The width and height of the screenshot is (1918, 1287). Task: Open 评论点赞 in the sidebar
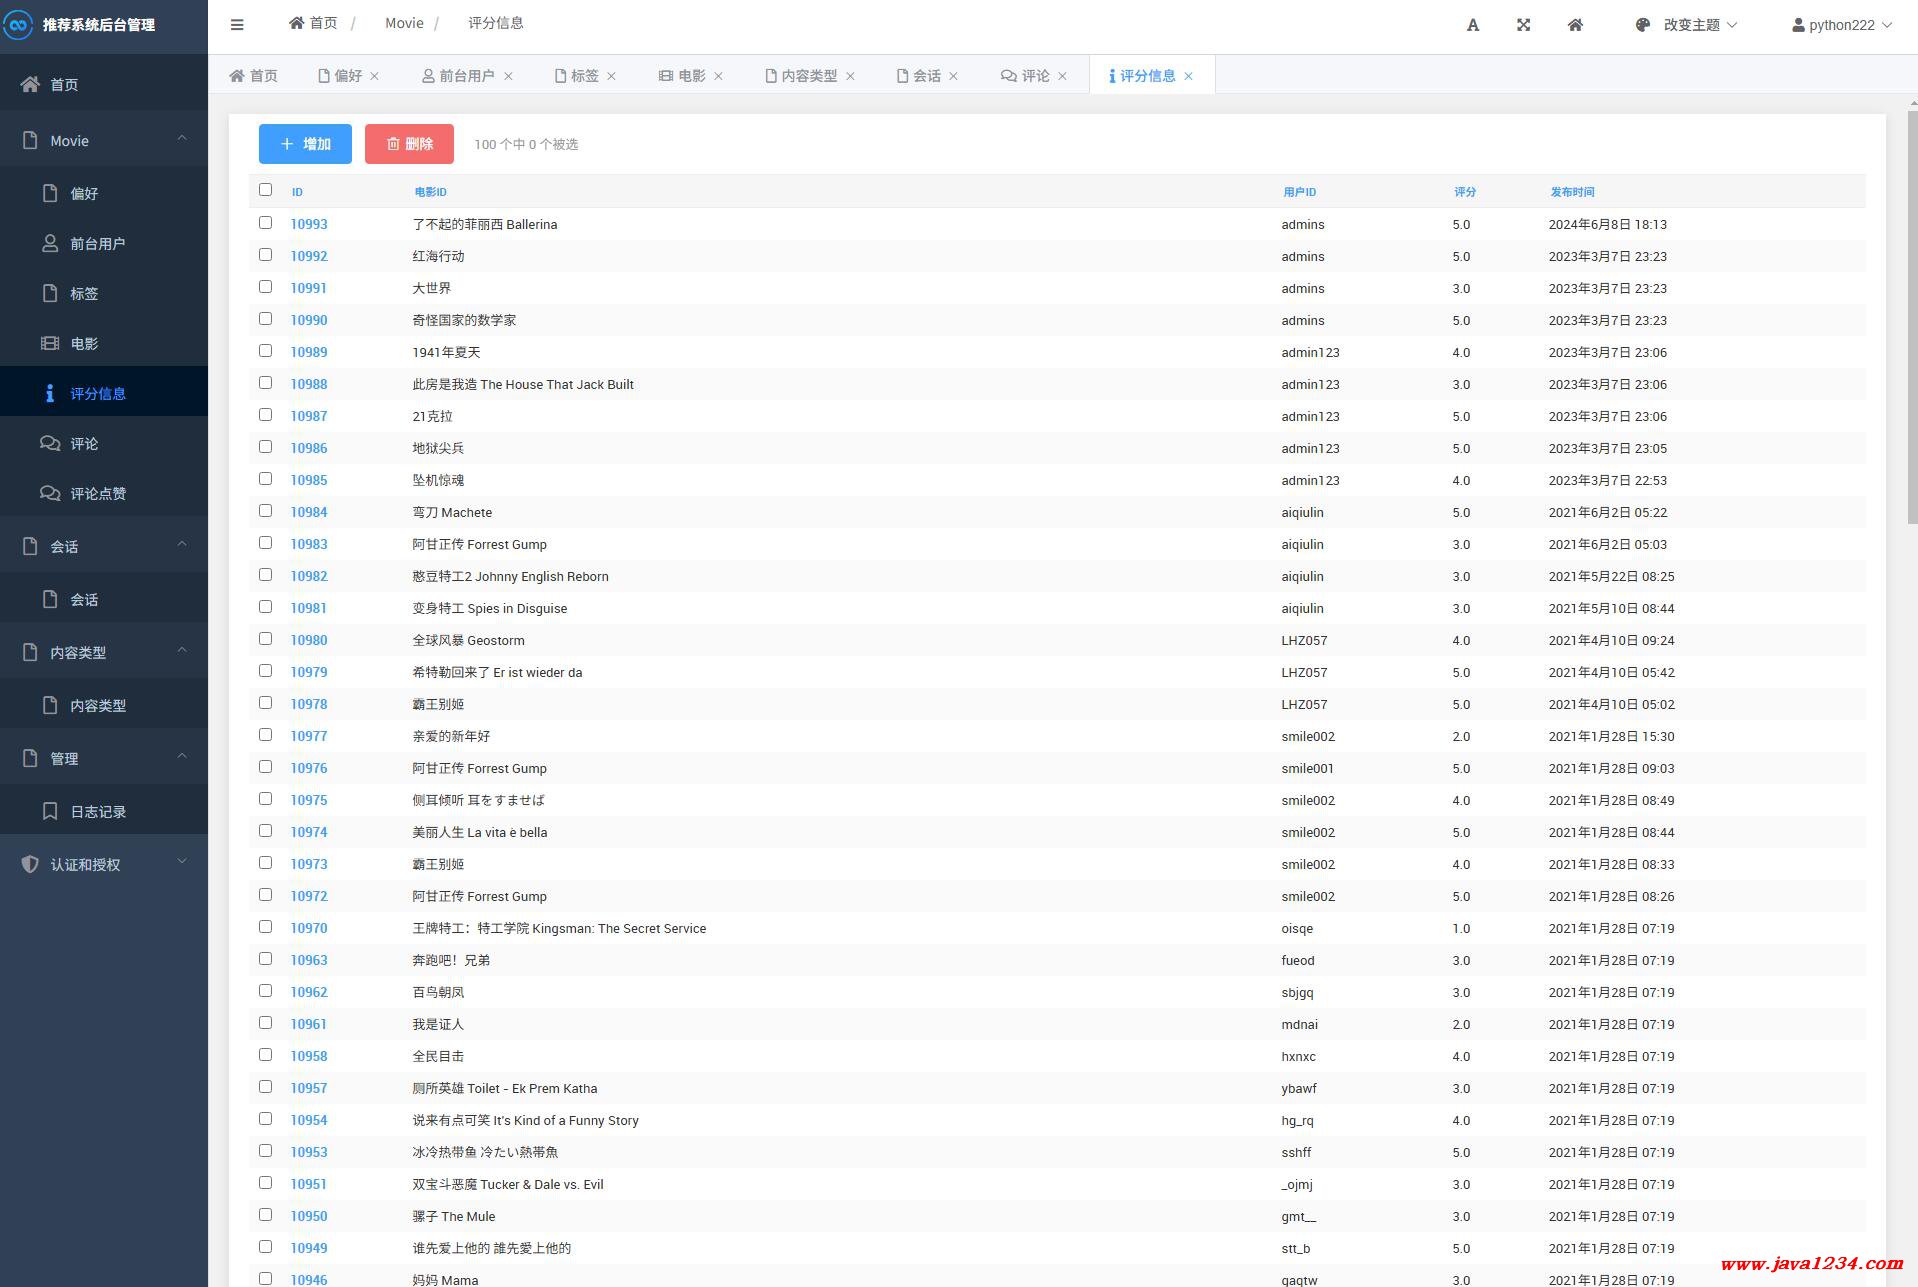pyautogui.click(x=97, y=494)
